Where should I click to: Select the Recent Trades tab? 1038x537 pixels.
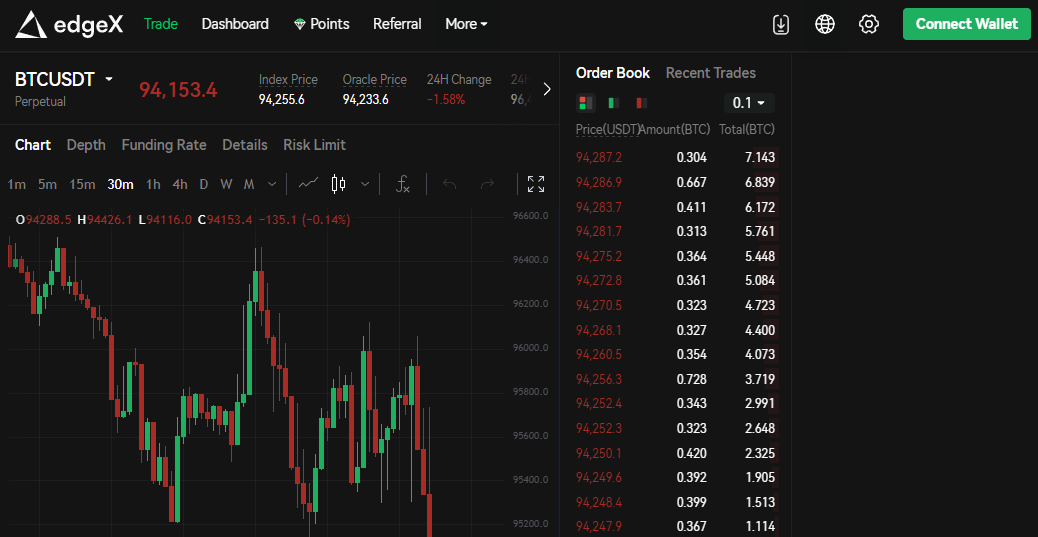pyautogui.click(x=710, y=73)
